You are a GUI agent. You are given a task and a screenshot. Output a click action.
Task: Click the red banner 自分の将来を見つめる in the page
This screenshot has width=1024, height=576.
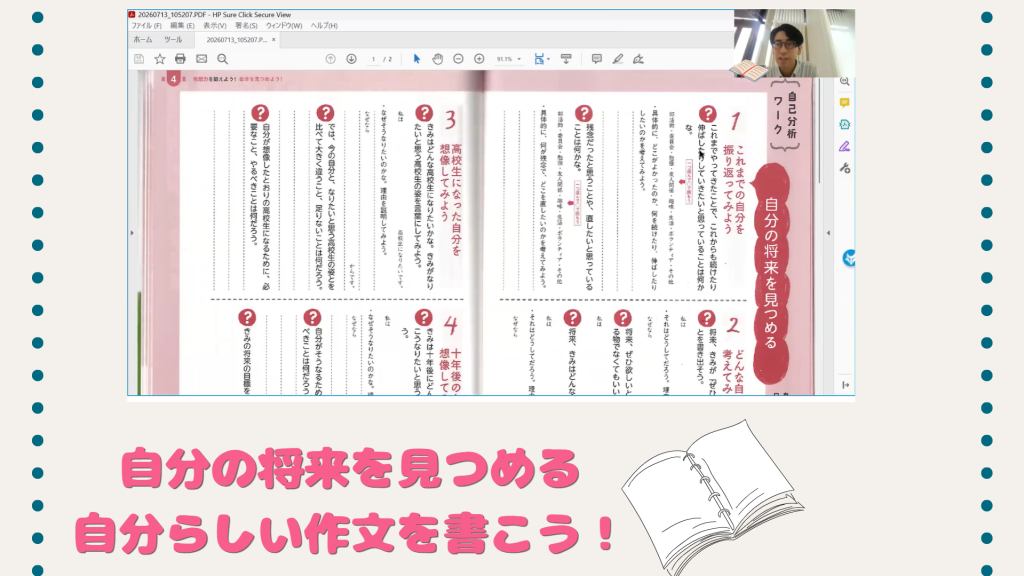click(771, 273)
